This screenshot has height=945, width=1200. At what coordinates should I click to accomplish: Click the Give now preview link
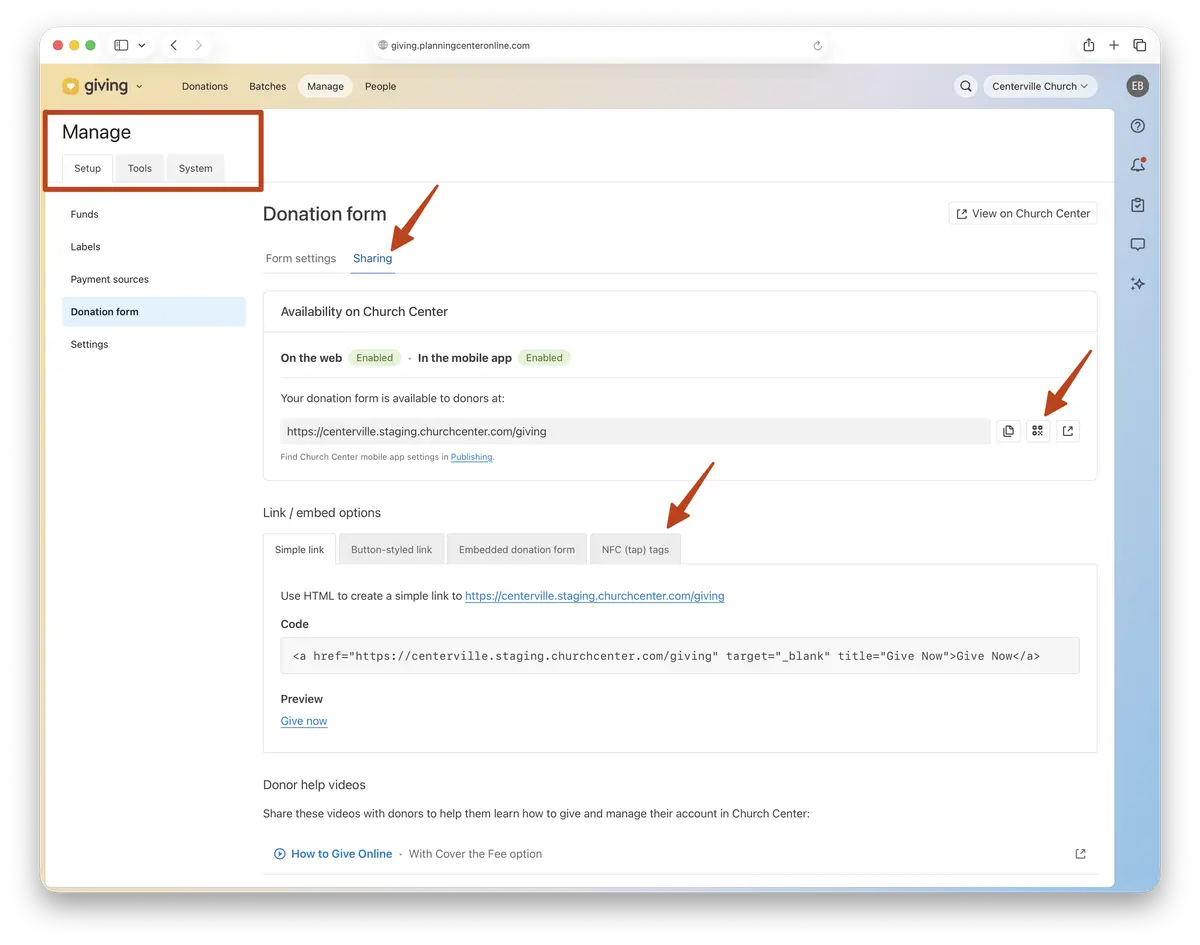304,721
